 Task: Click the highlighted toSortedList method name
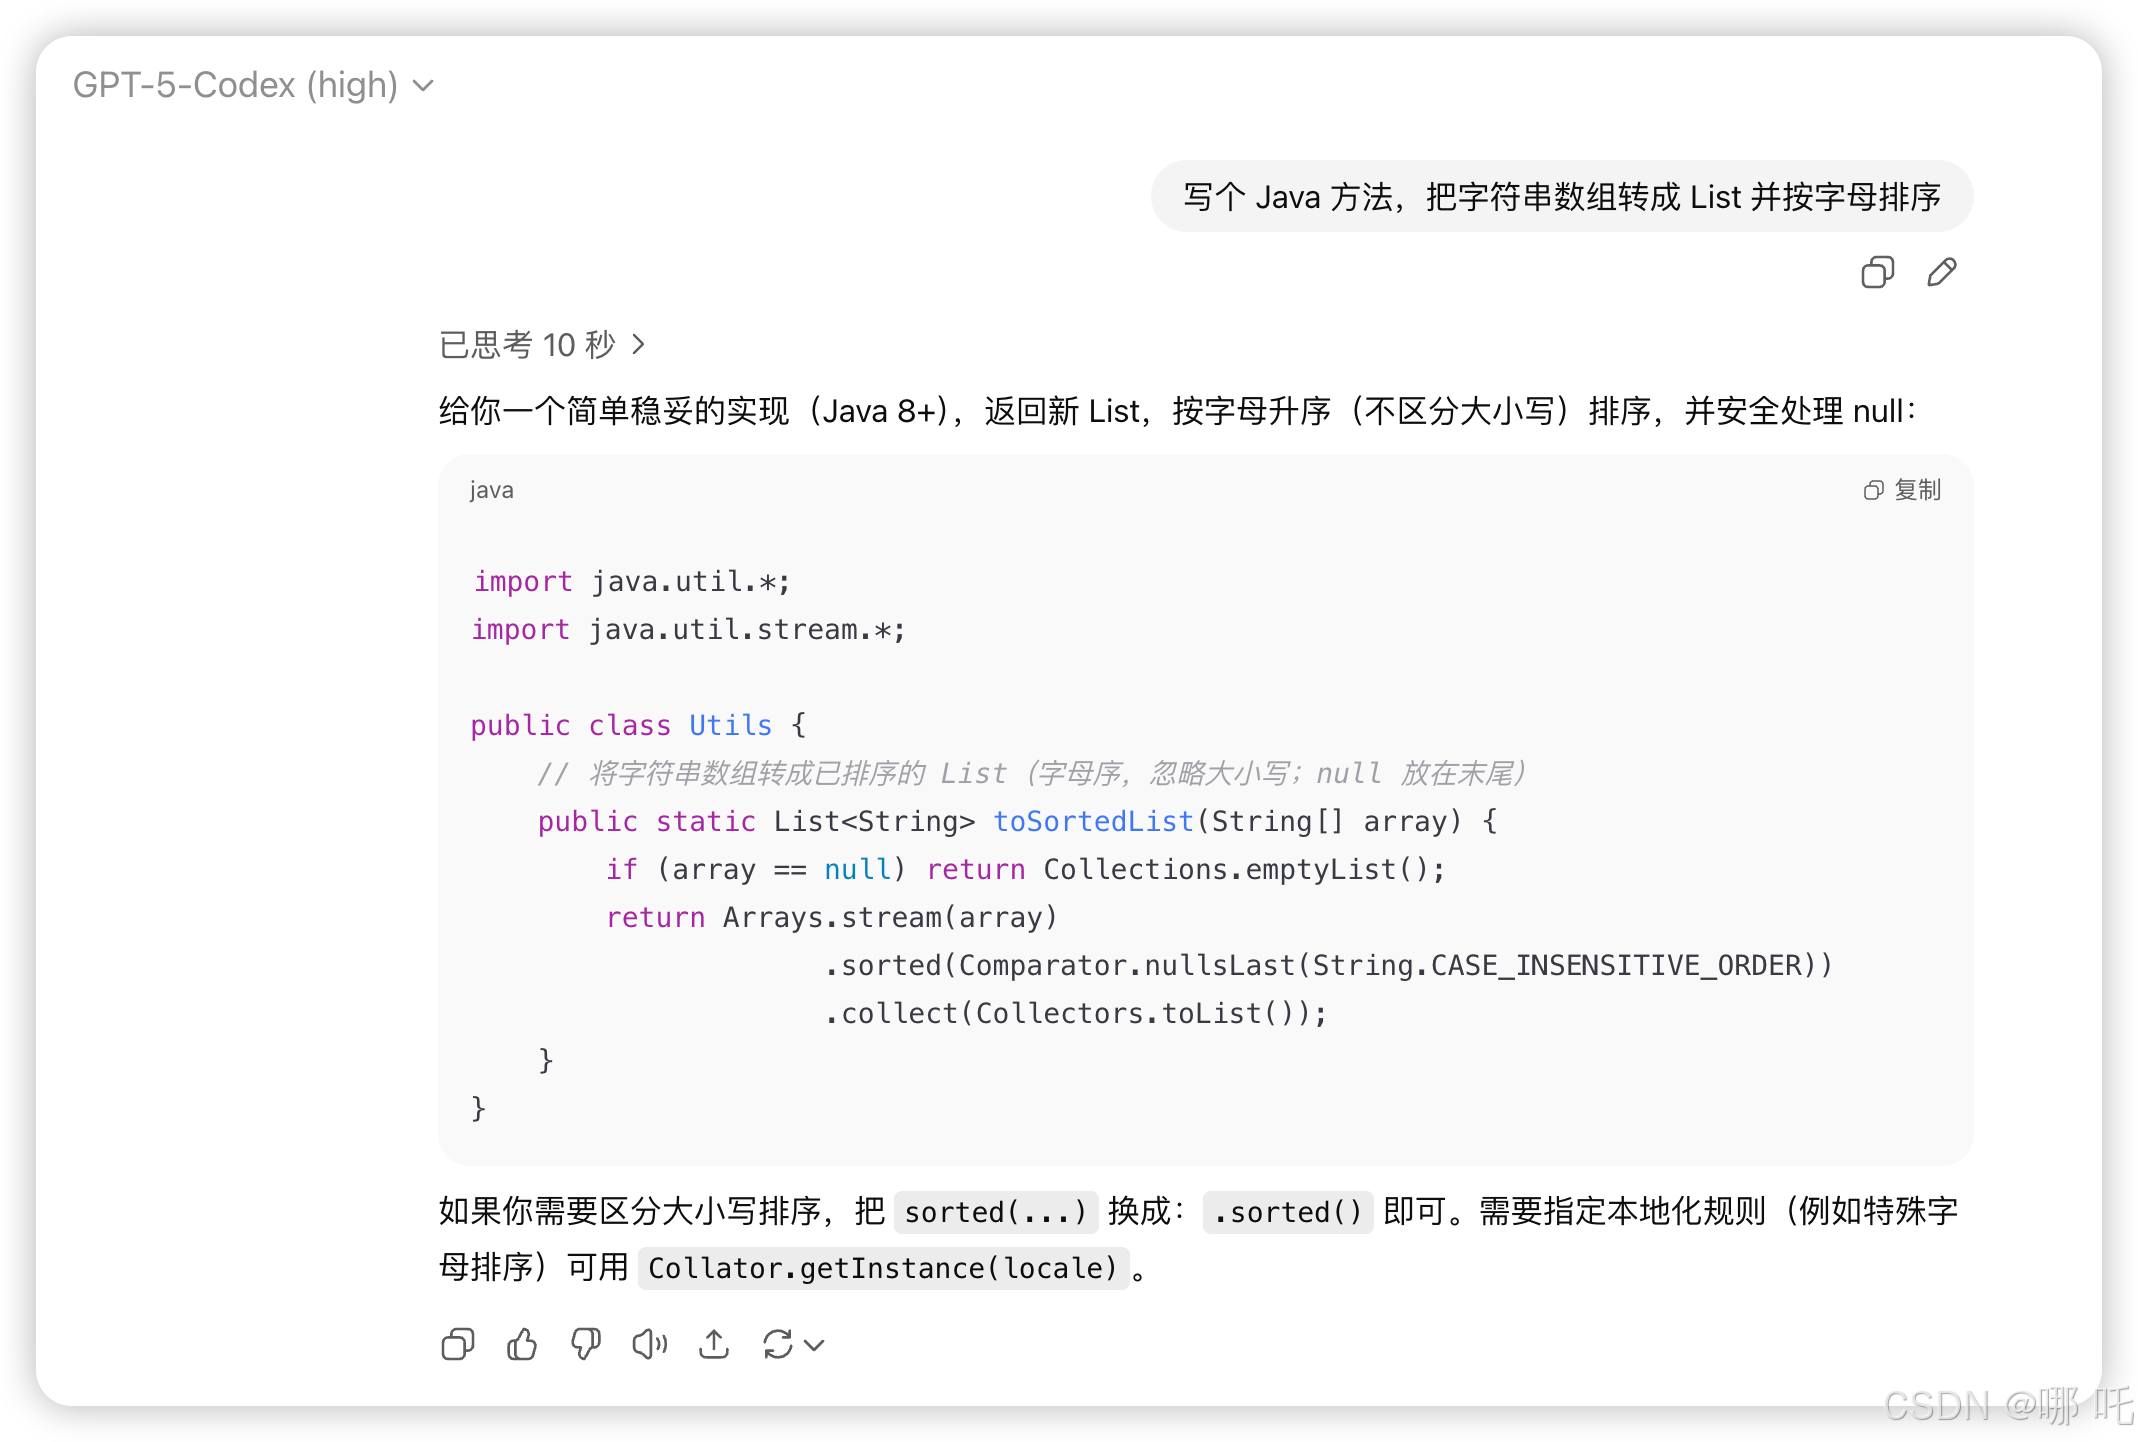pos(1092,821)
